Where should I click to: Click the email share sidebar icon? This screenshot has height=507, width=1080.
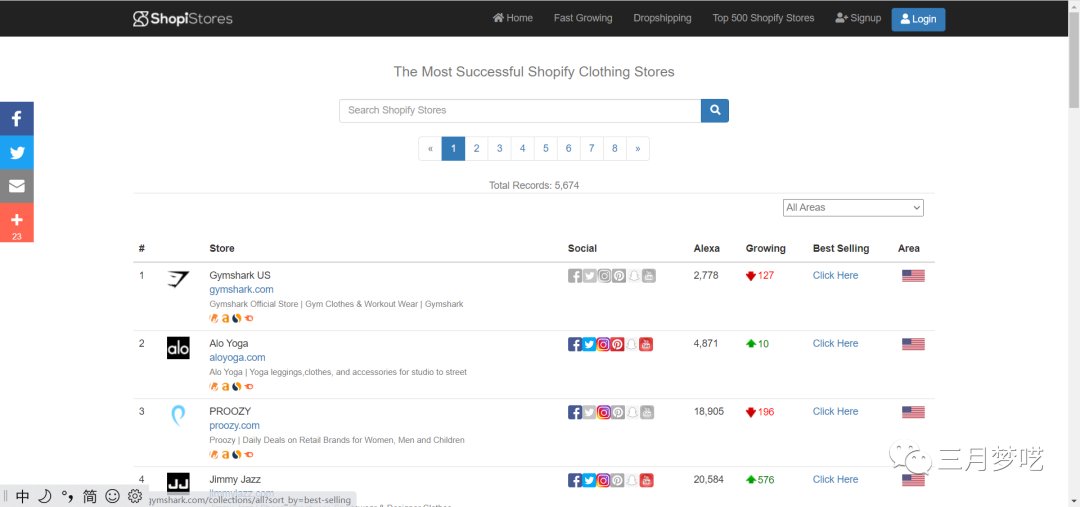17,187
